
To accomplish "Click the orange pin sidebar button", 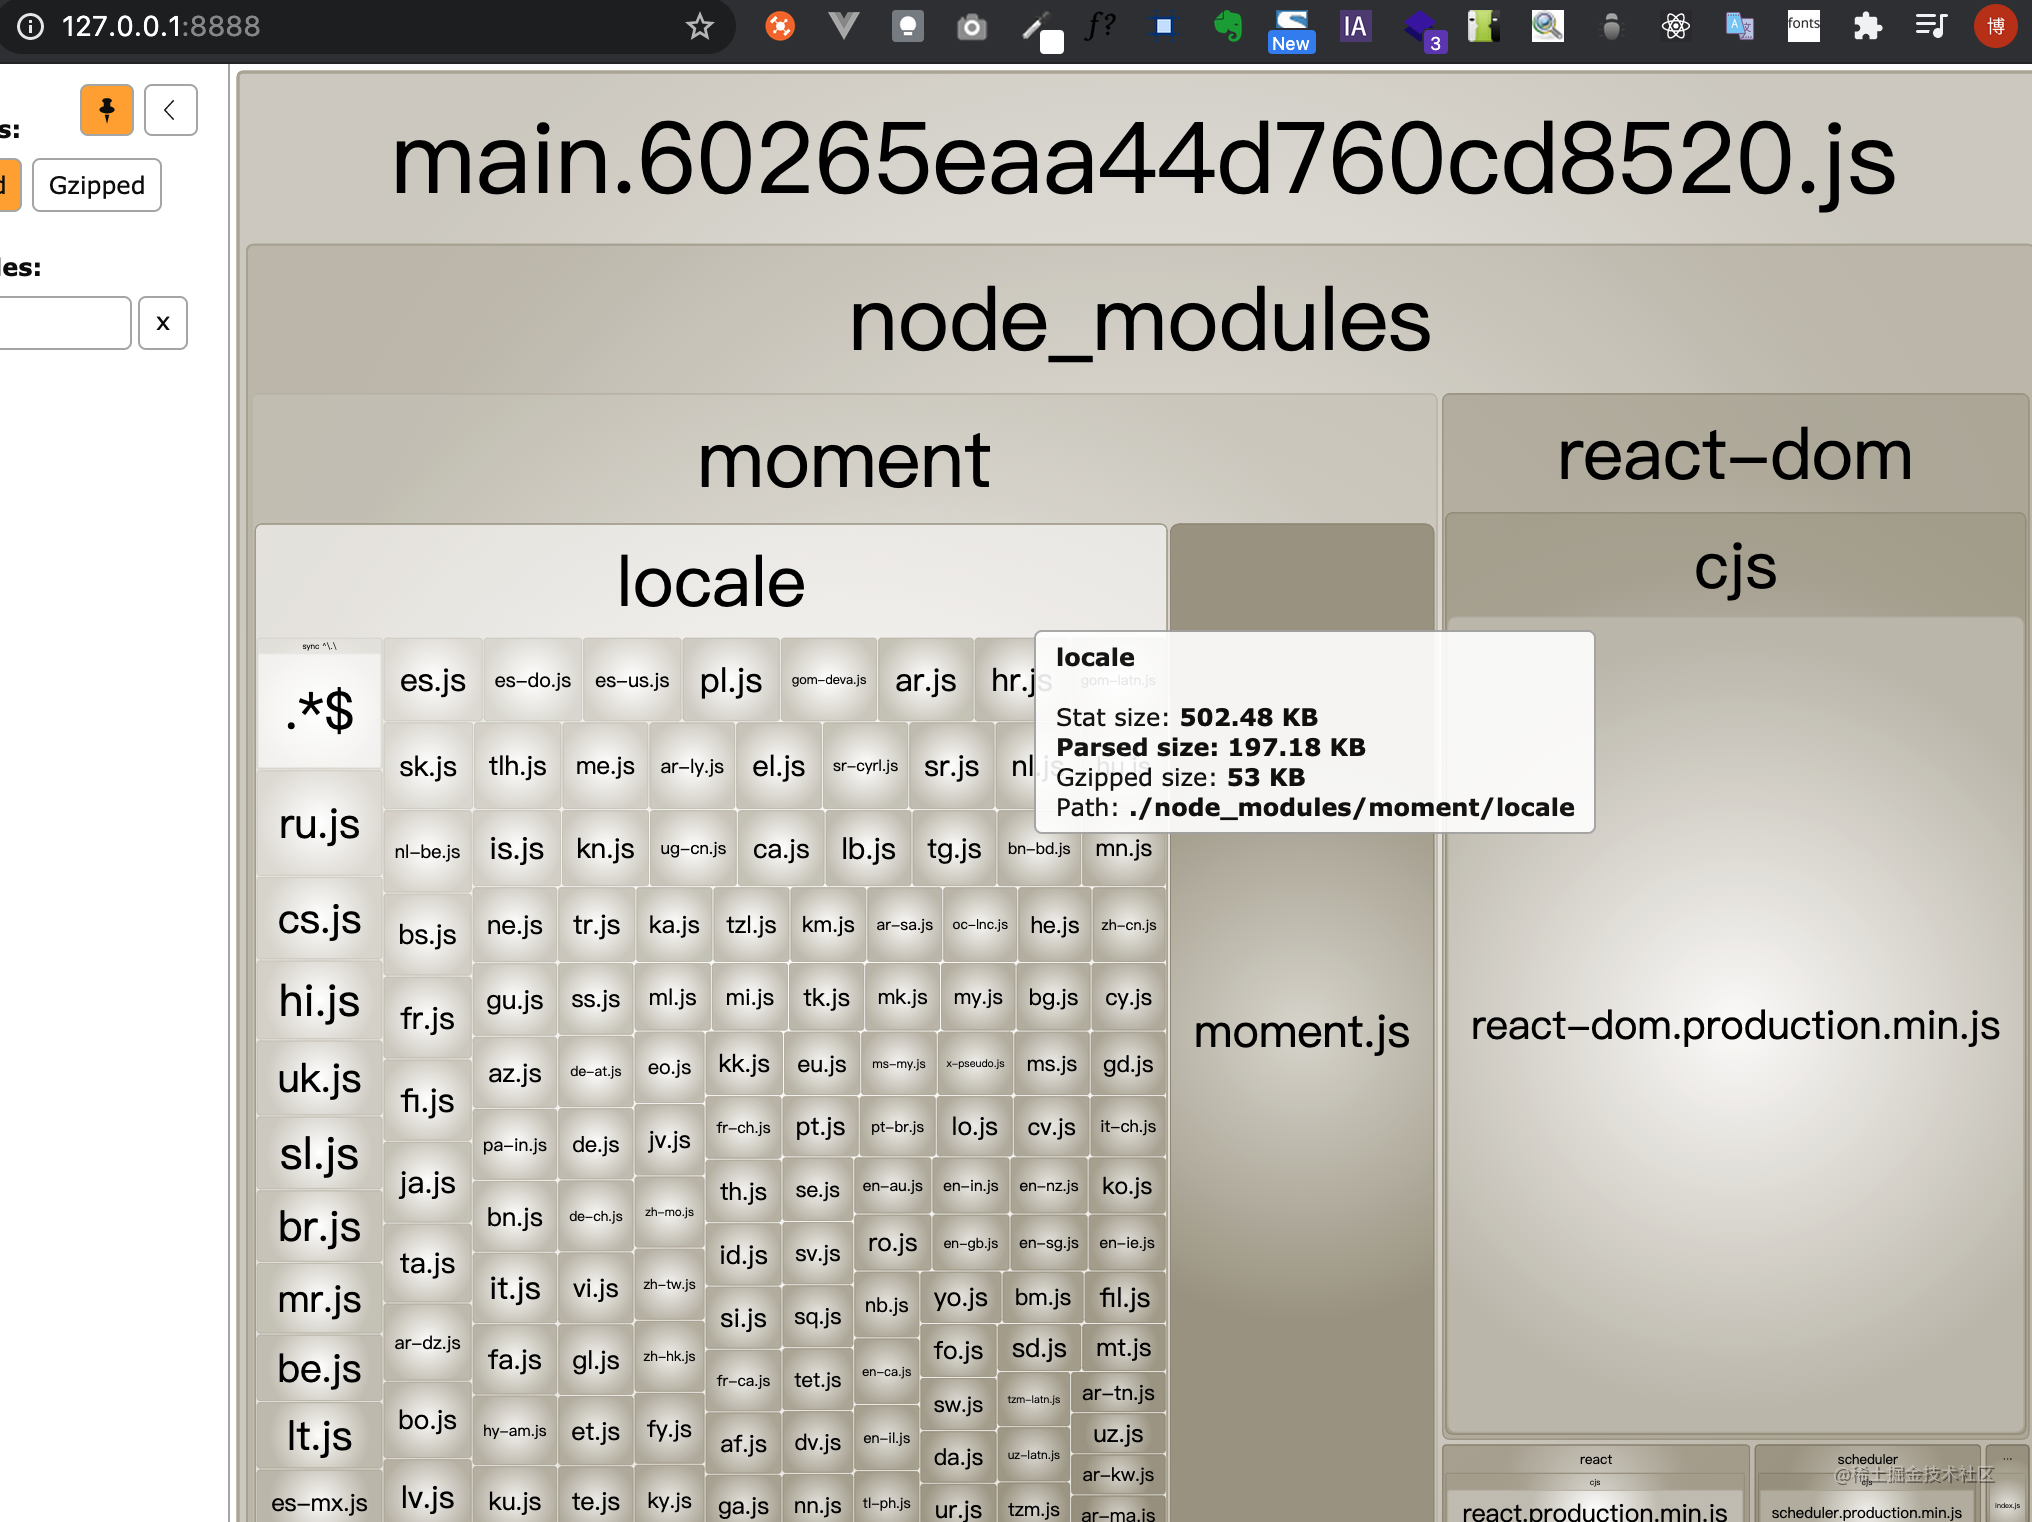I will (x=107, y=110).
